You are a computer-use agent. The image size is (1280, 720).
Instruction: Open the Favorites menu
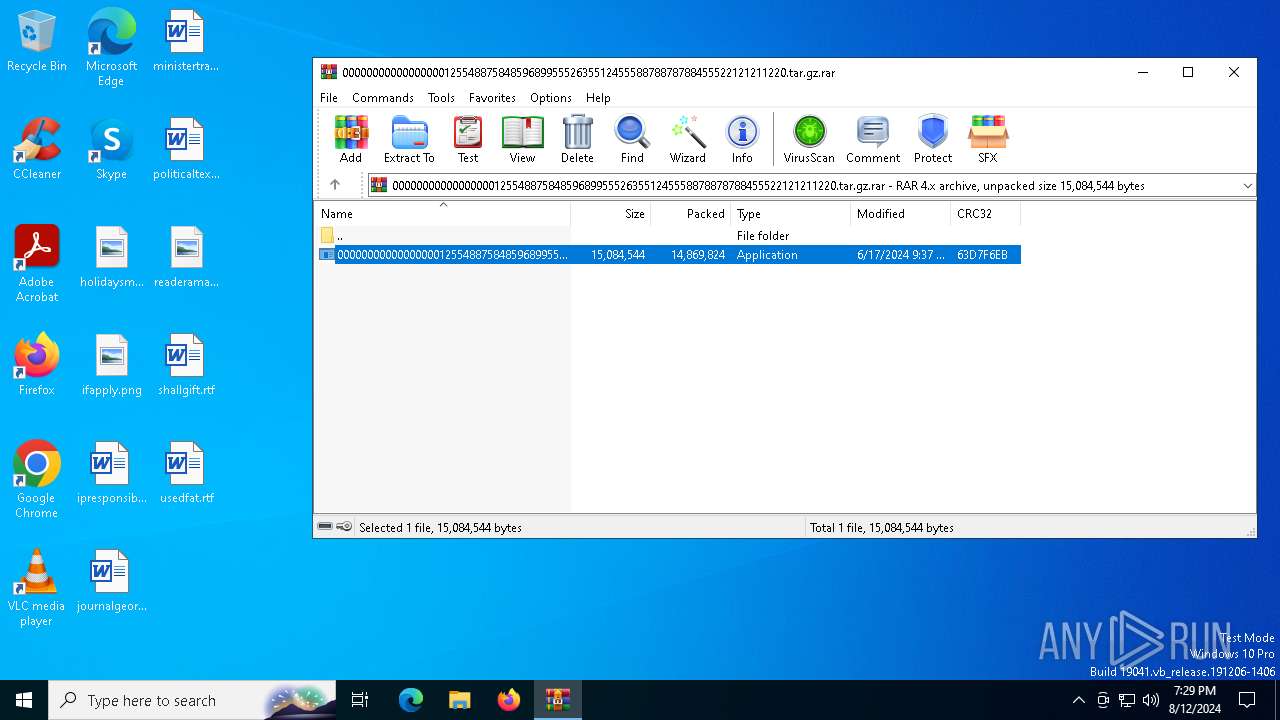pos(492,98)
